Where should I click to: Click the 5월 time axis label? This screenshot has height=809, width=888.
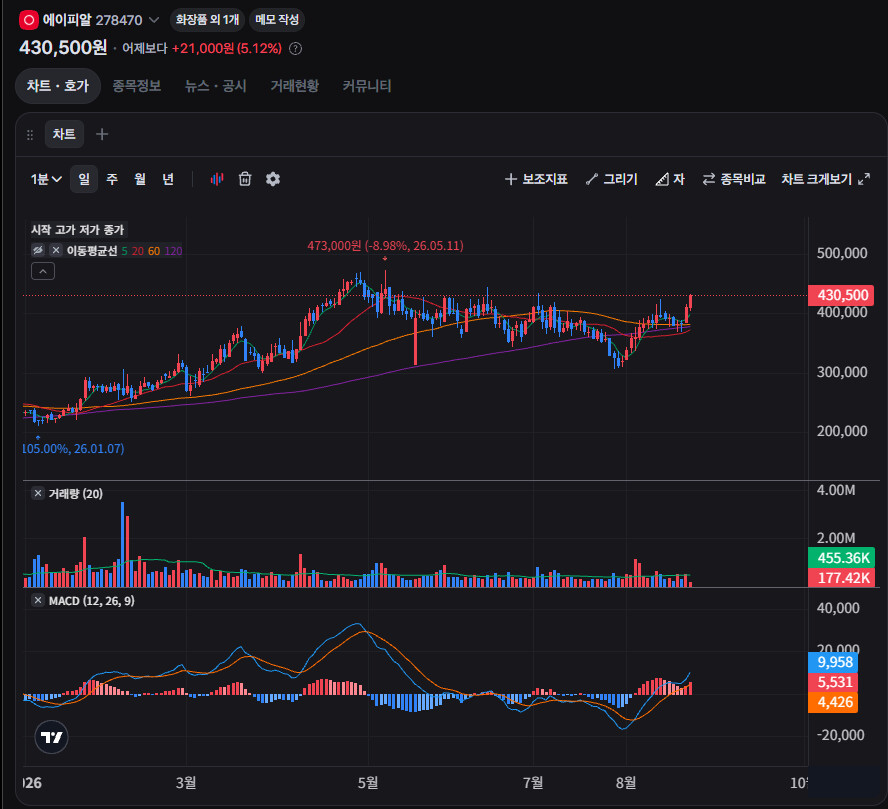(368, 783)
